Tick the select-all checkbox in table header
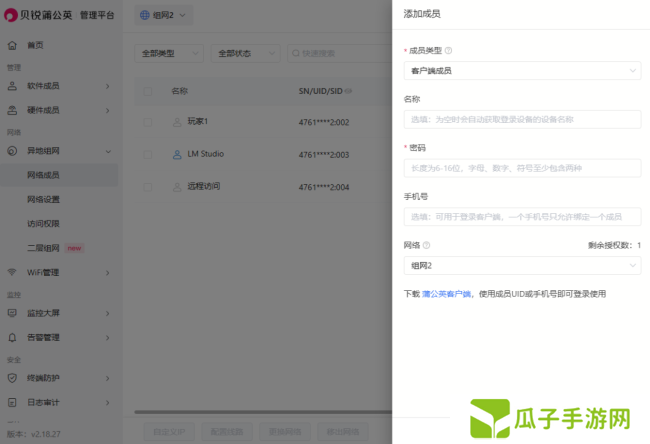This screenshot has width=650, height=444. pos(148,91)
